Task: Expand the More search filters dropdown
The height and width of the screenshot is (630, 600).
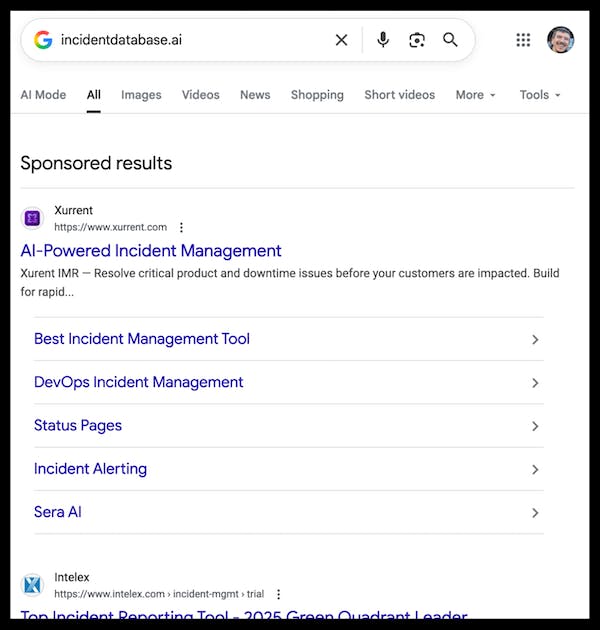Action: 476,95
